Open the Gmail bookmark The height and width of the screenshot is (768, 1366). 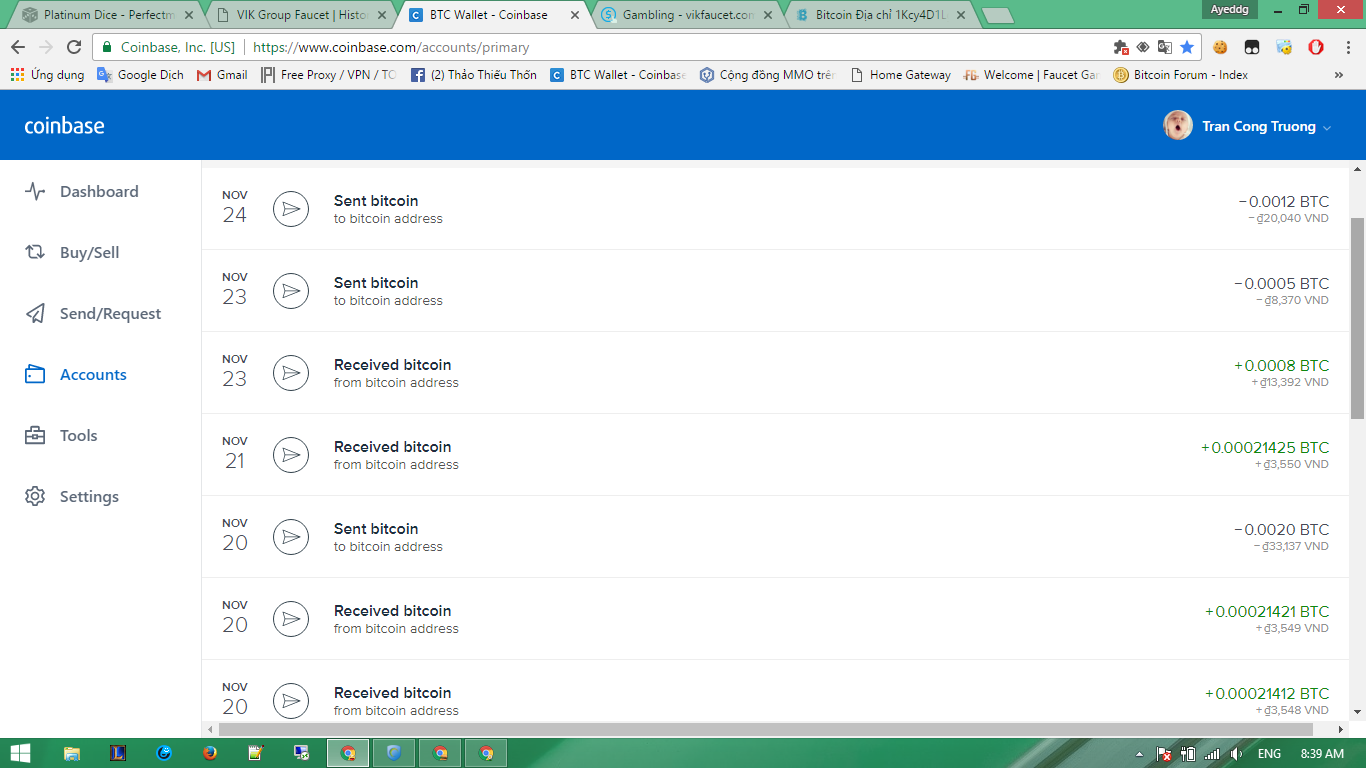222,75
